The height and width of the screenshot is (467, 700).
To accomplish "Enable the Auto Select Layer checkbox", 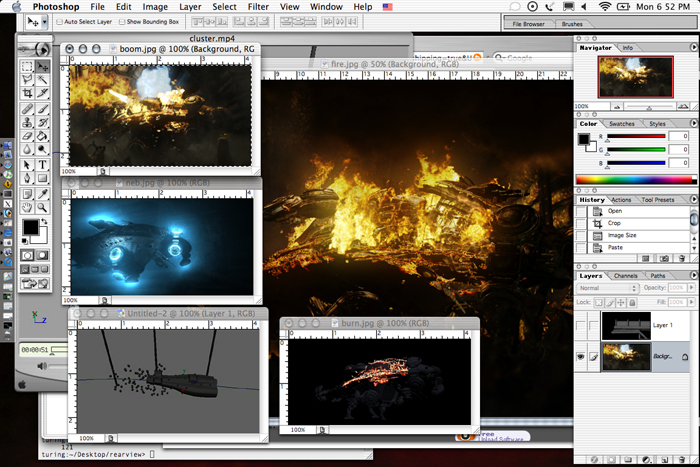I will 59,22.
